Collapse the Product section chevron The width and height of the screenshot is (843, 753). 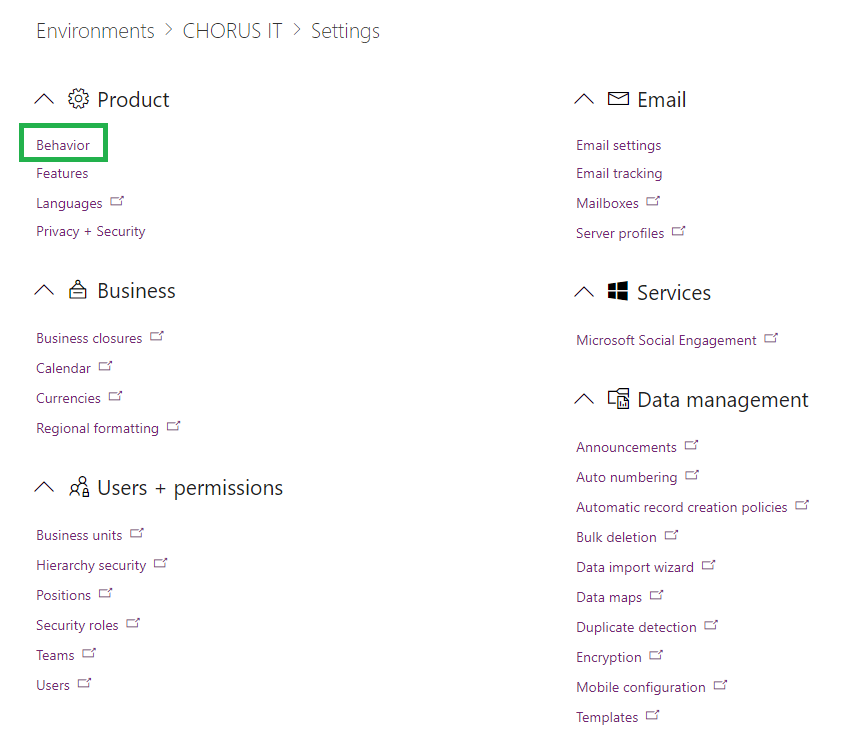[44, 99]
